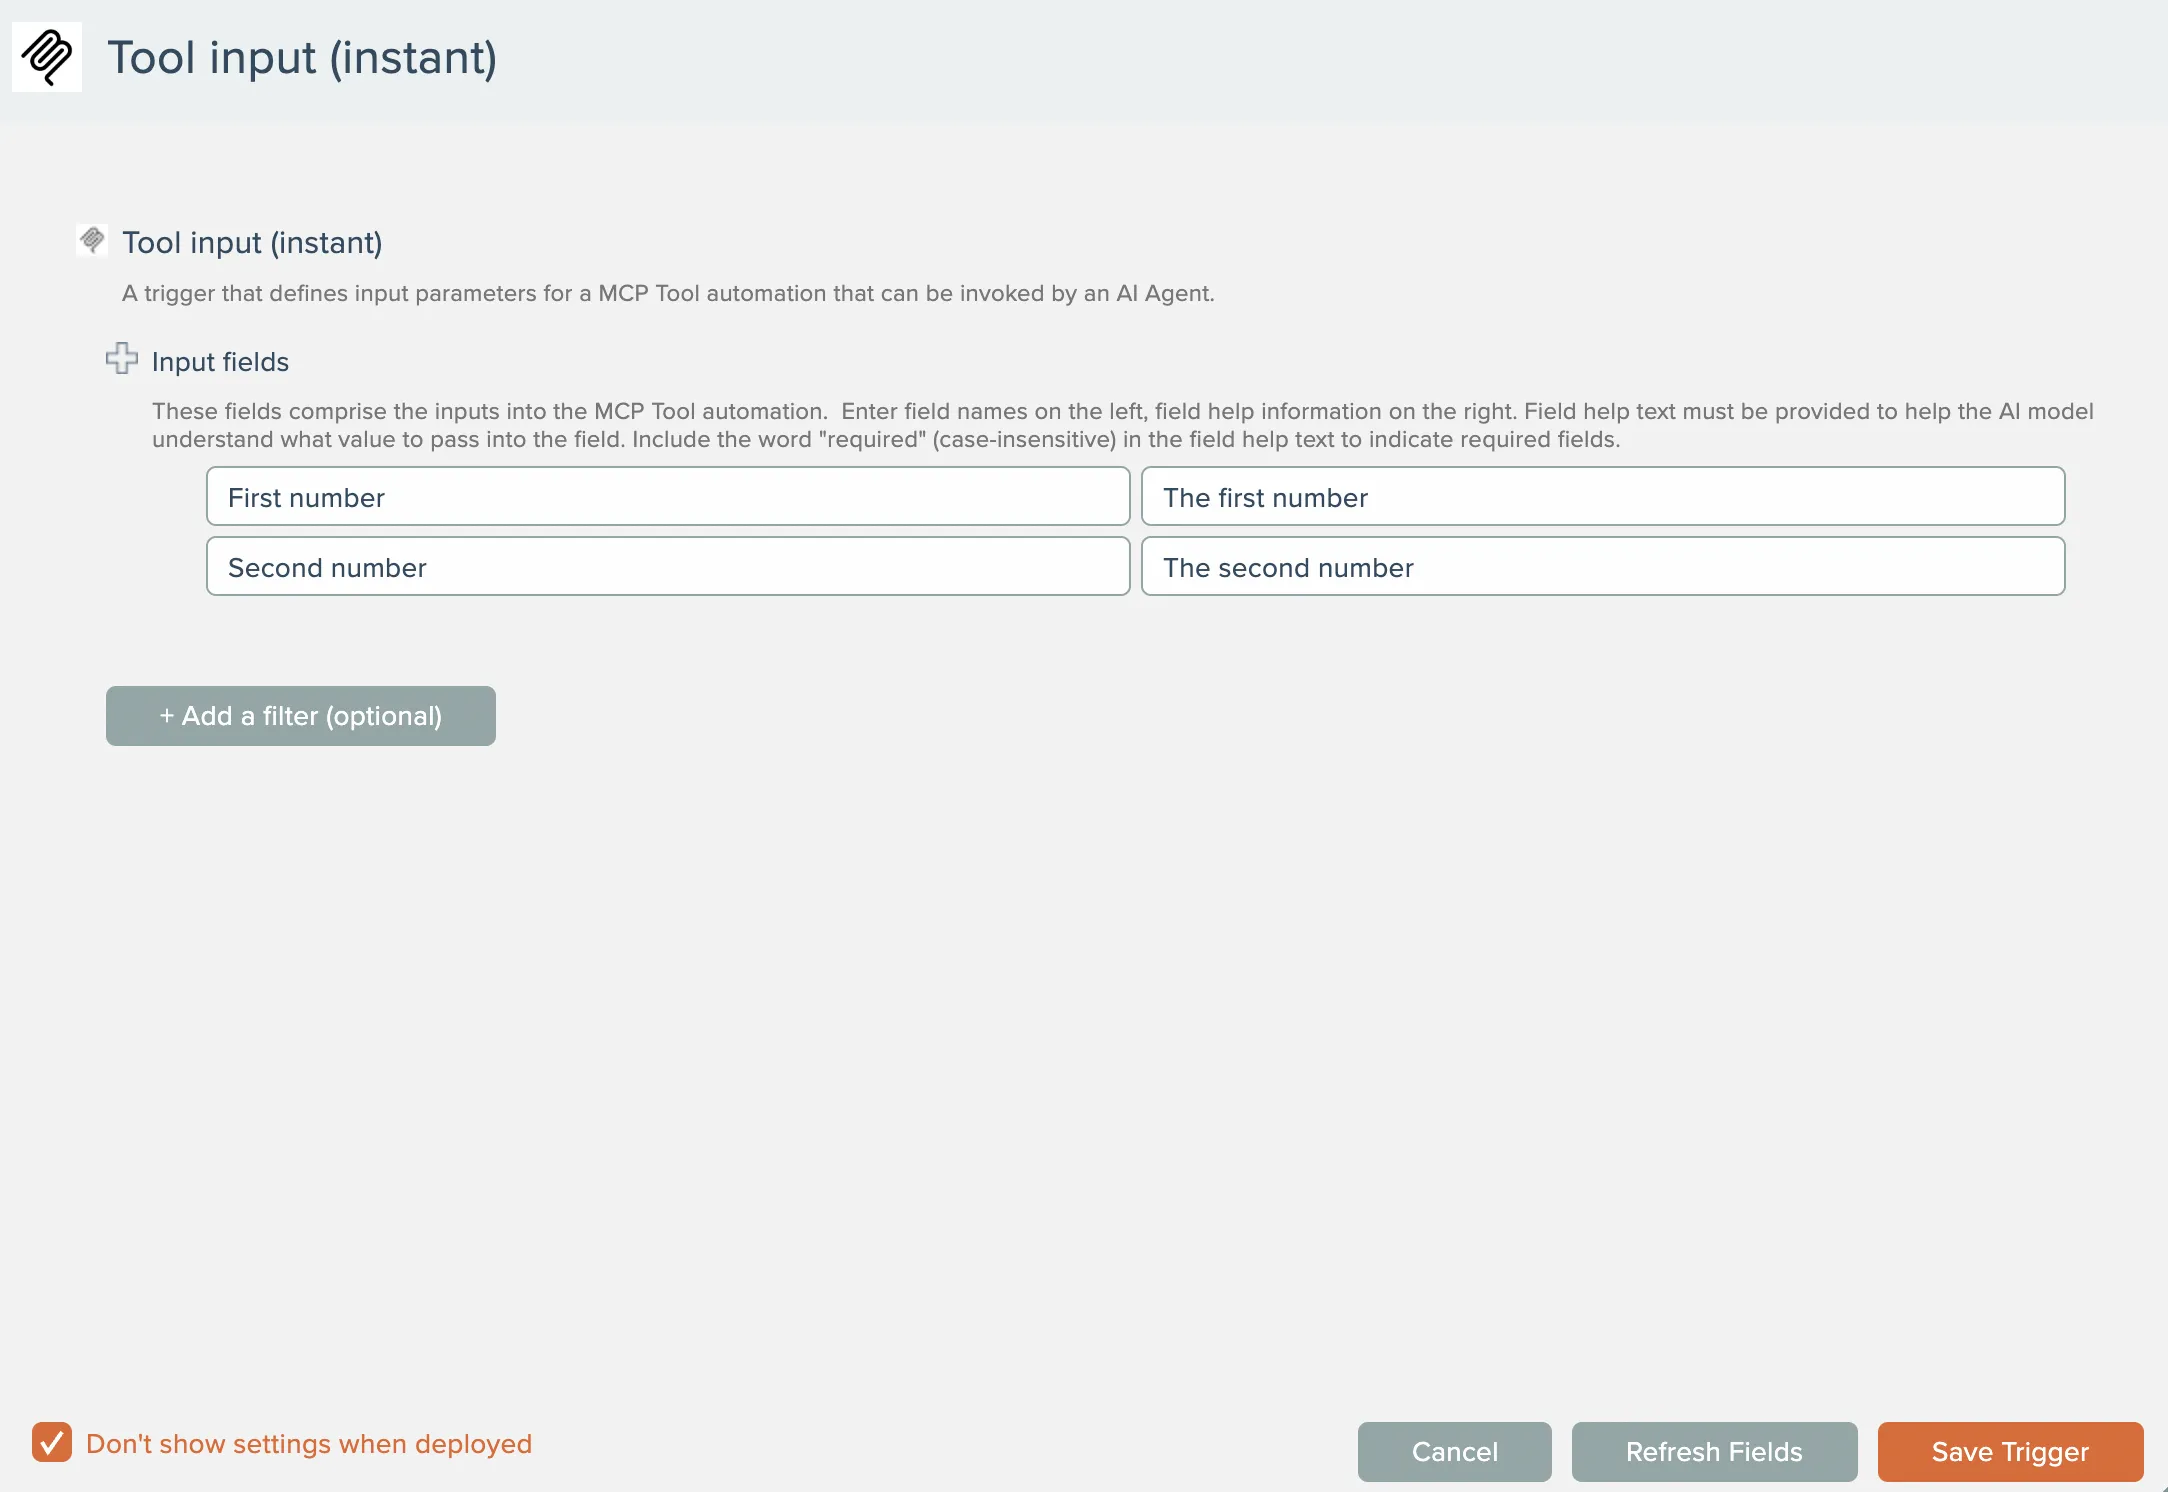Click the "required" word in help instructions
The height and width of the screenshot is (1492, 2168).
[x=872, y=440]
